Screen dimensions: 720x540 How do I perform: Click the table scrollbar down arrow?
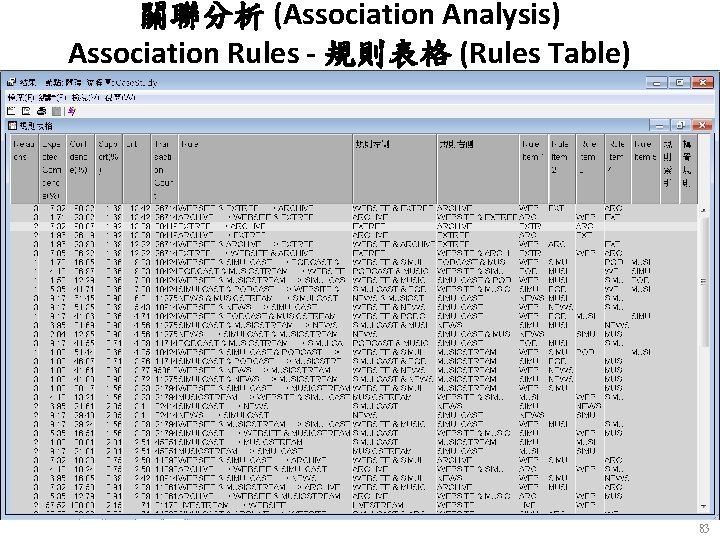pyautogui.click(x=703, y=506)
